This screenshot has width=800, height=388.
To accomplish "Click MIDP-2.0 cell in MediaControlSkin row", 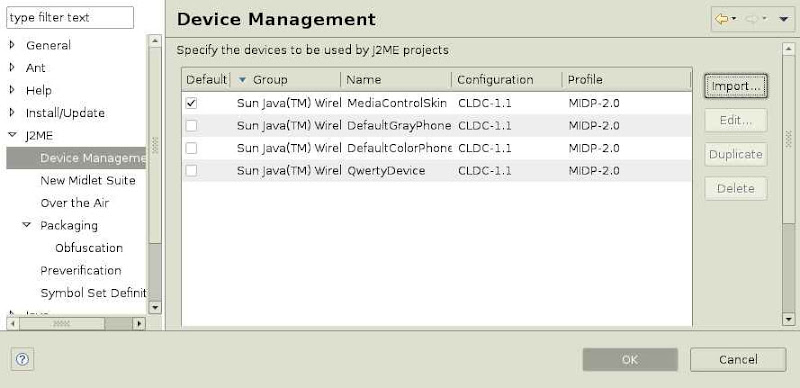I will coord(594,103).
